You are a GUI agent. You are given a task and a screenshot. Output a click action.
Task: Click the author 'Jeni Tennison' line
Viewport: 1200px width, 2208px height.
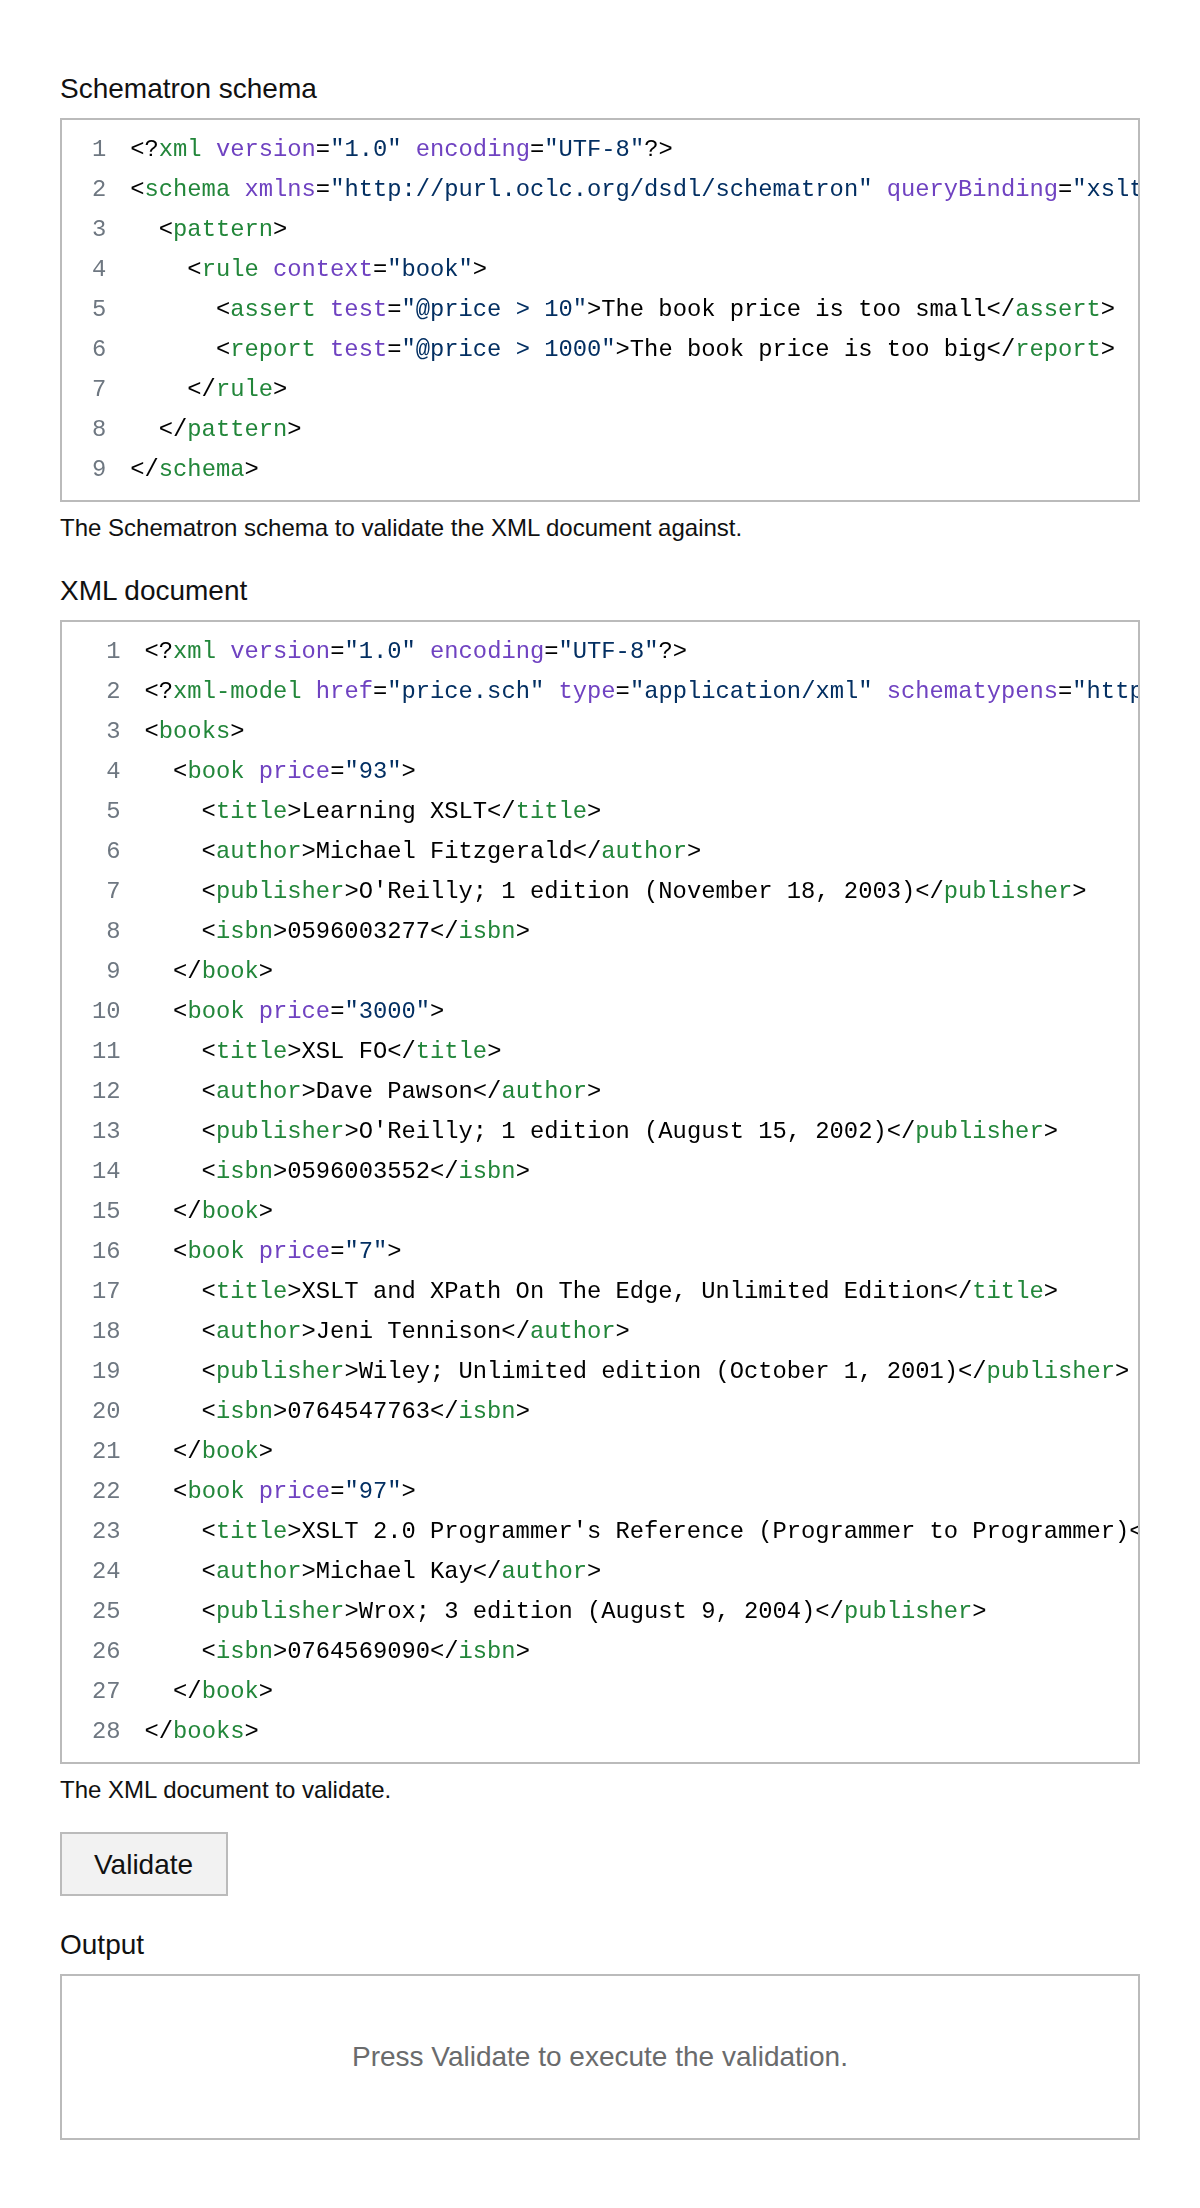tap(416, 1331)
